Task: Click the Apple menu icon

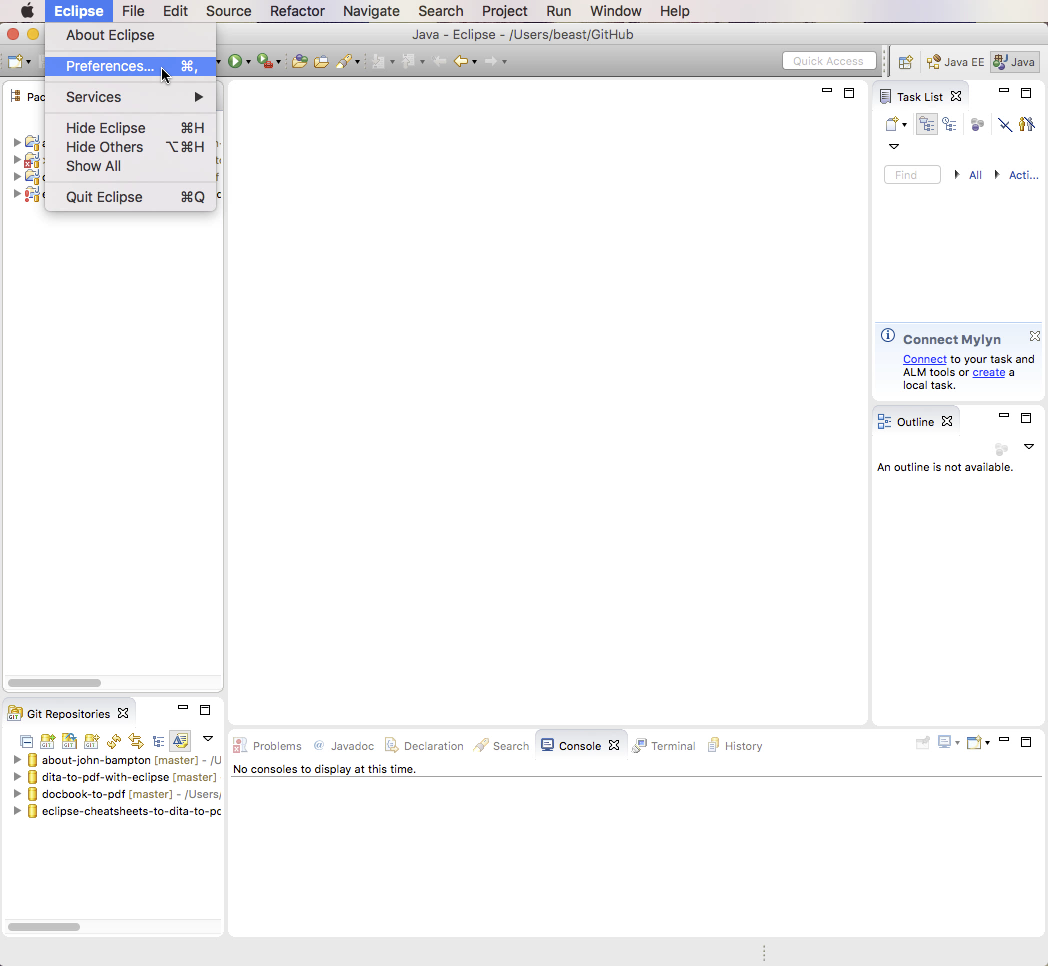Action: 27,11
